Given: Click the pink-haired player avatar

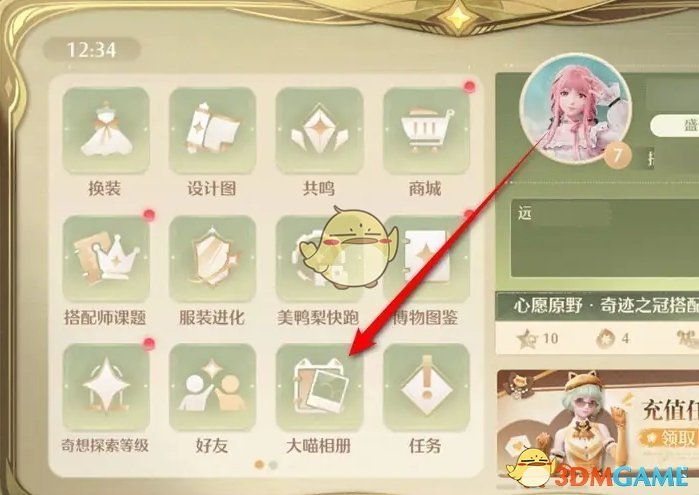Looking at the screenshot, I should (x=576, y=110).
